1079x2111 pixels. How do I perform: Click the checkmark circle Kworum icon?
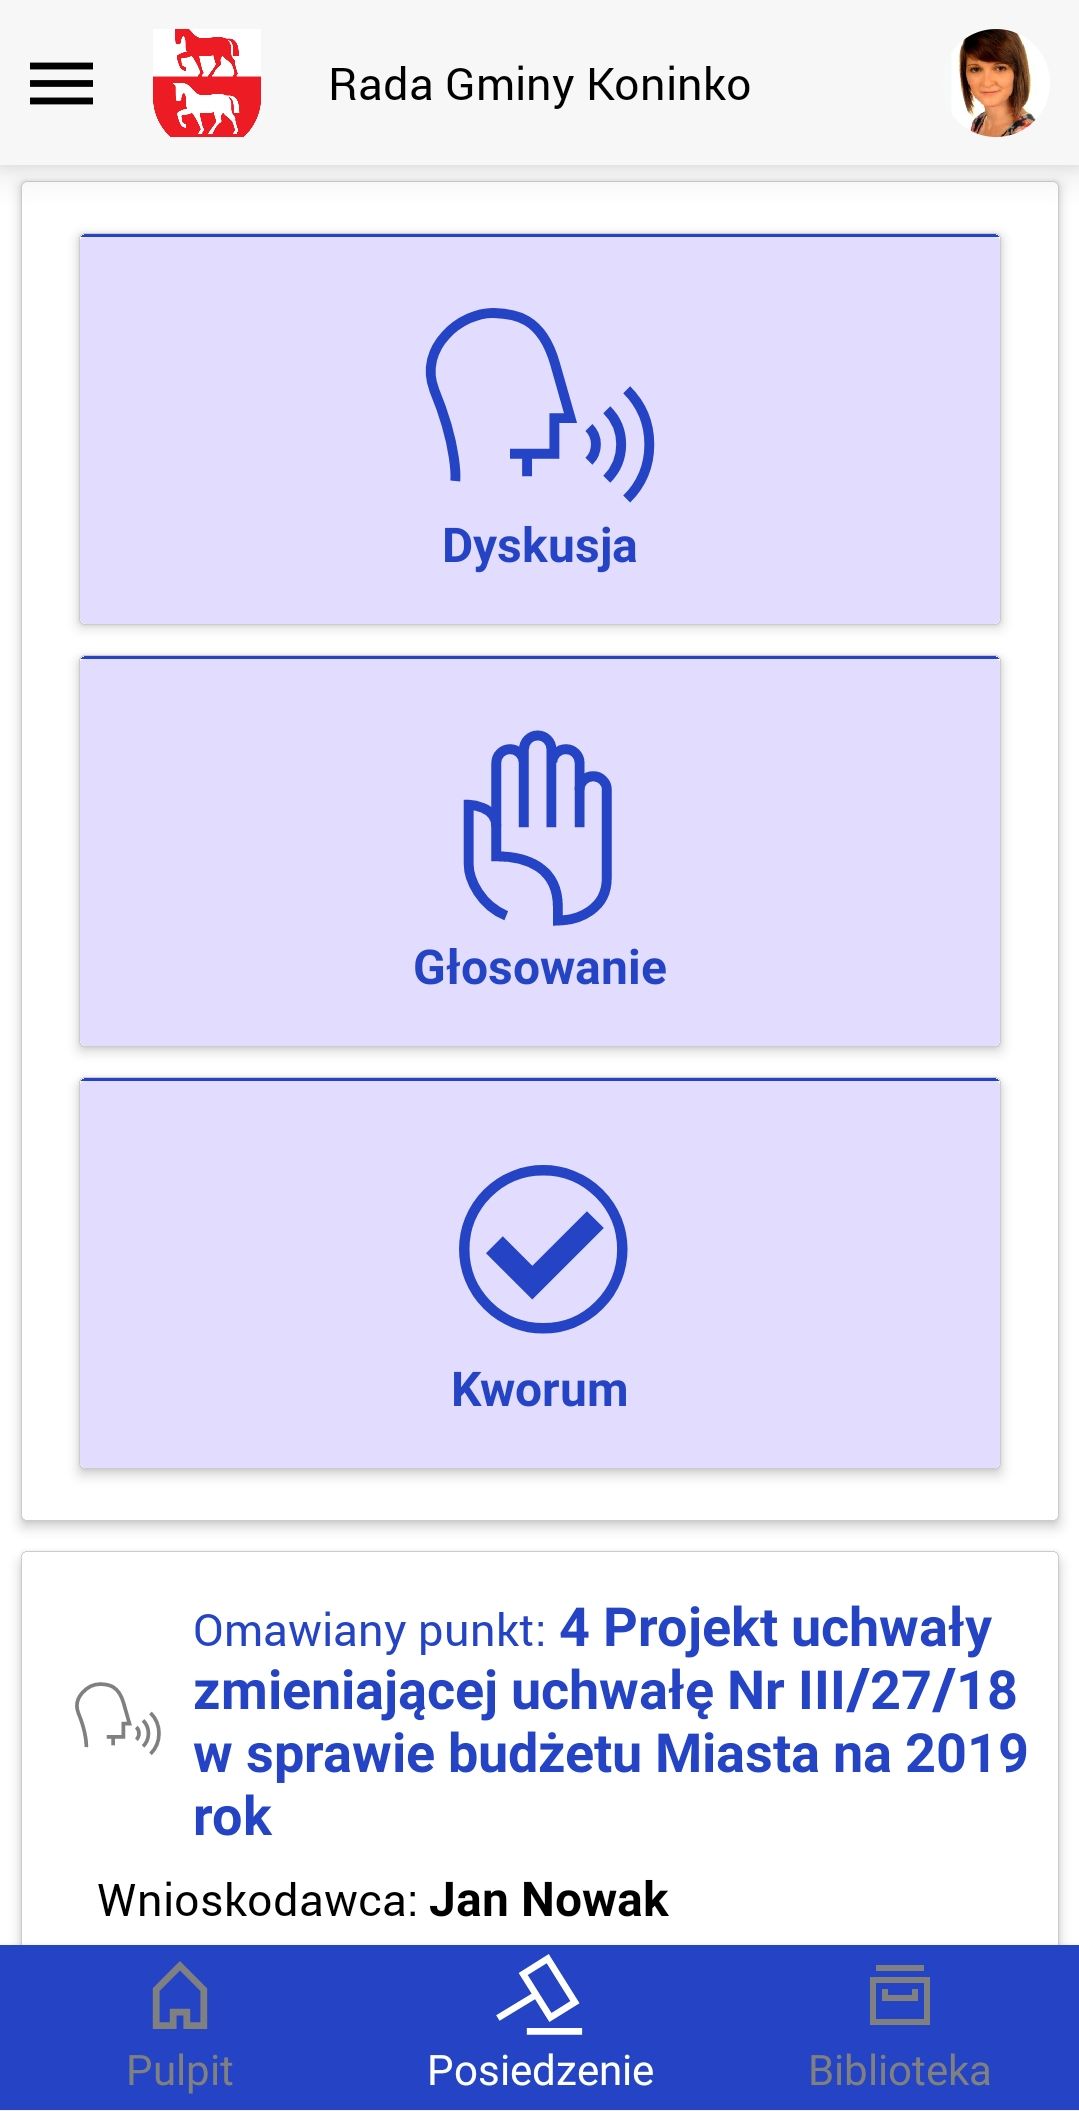click(x=543, y=1248)
